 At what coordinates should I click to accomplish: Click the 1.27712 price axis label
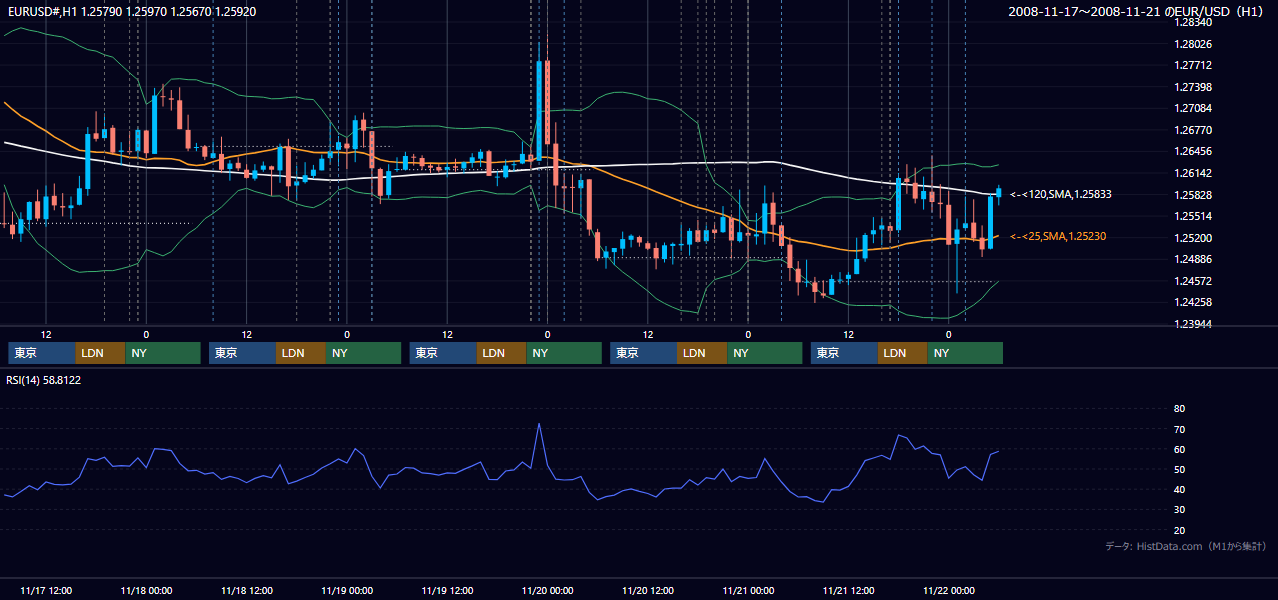tap(1194, 66)
